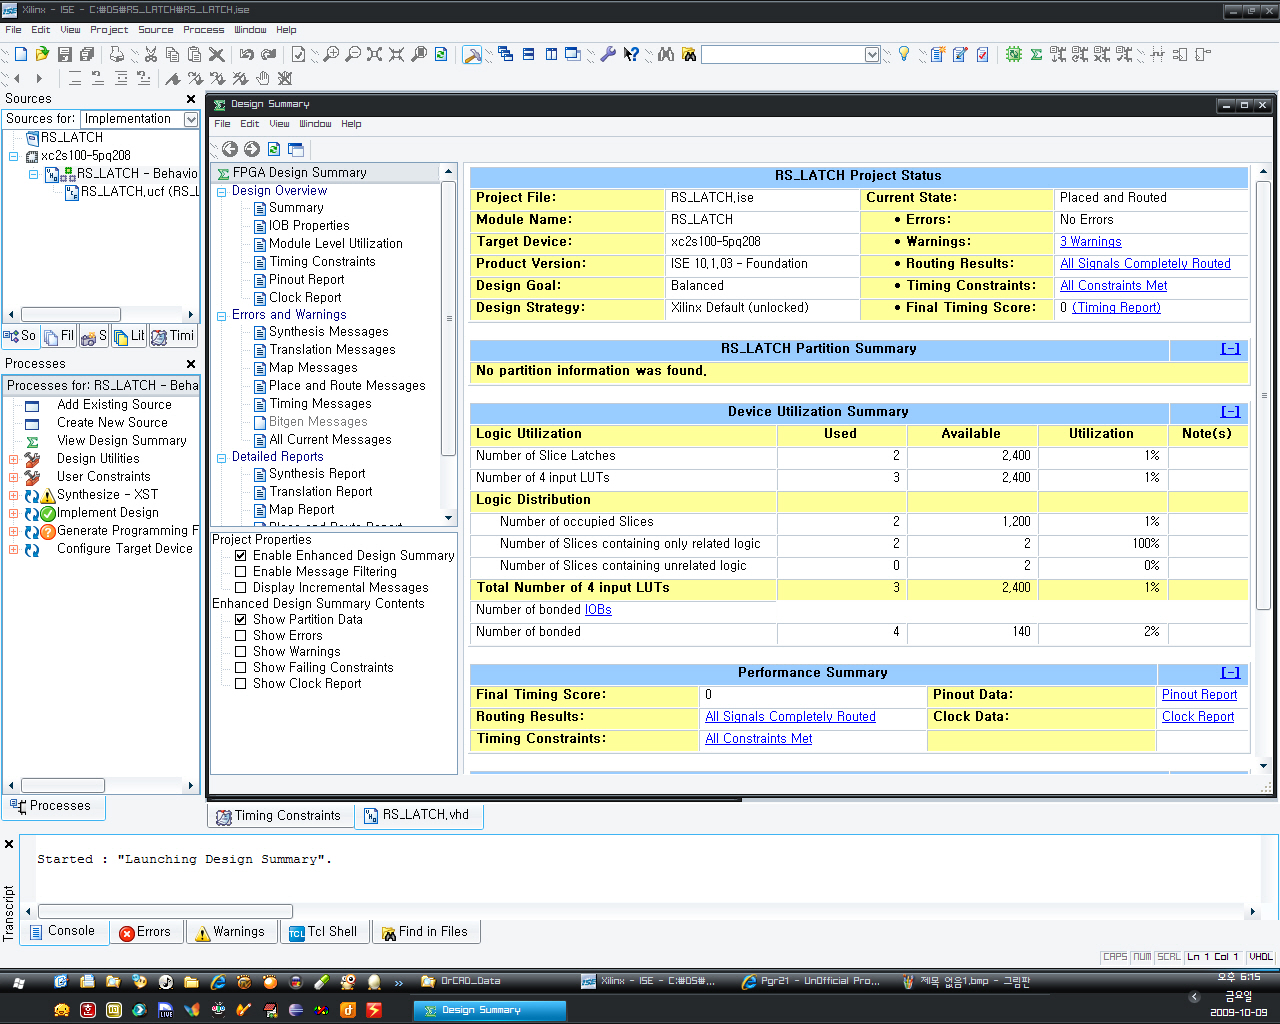Check the Show Errors checkbox
The width and height of the screenshot is (1280, 1024).
(240, 636)
